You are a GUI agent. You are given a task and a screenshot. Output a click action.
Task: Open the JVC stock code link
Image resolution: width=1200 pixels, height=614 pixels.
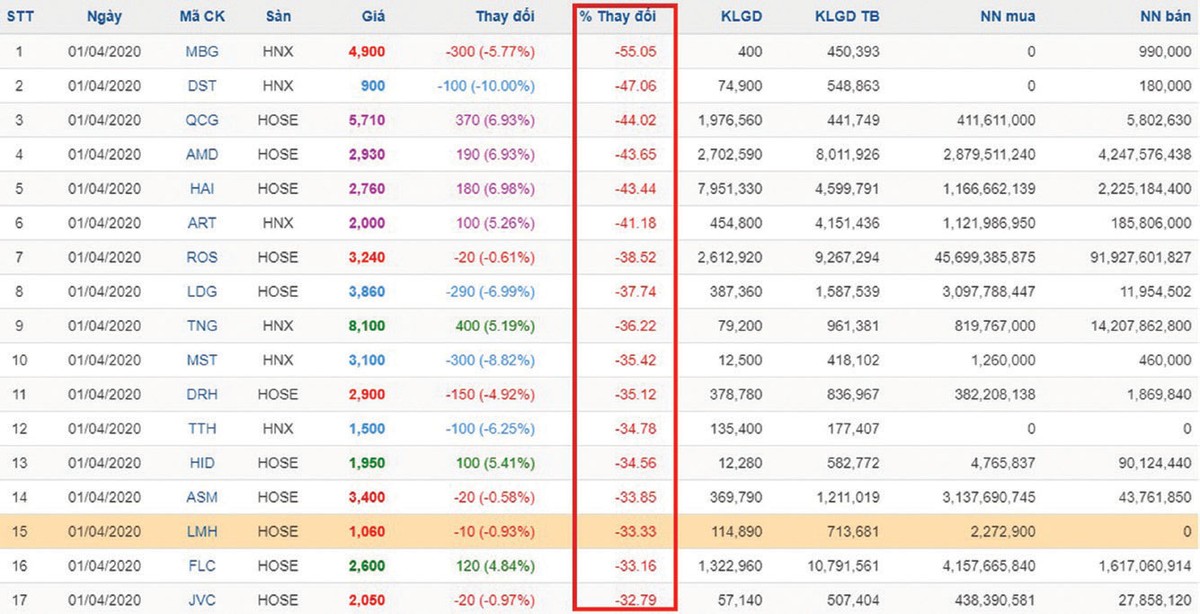click(202, 599)
